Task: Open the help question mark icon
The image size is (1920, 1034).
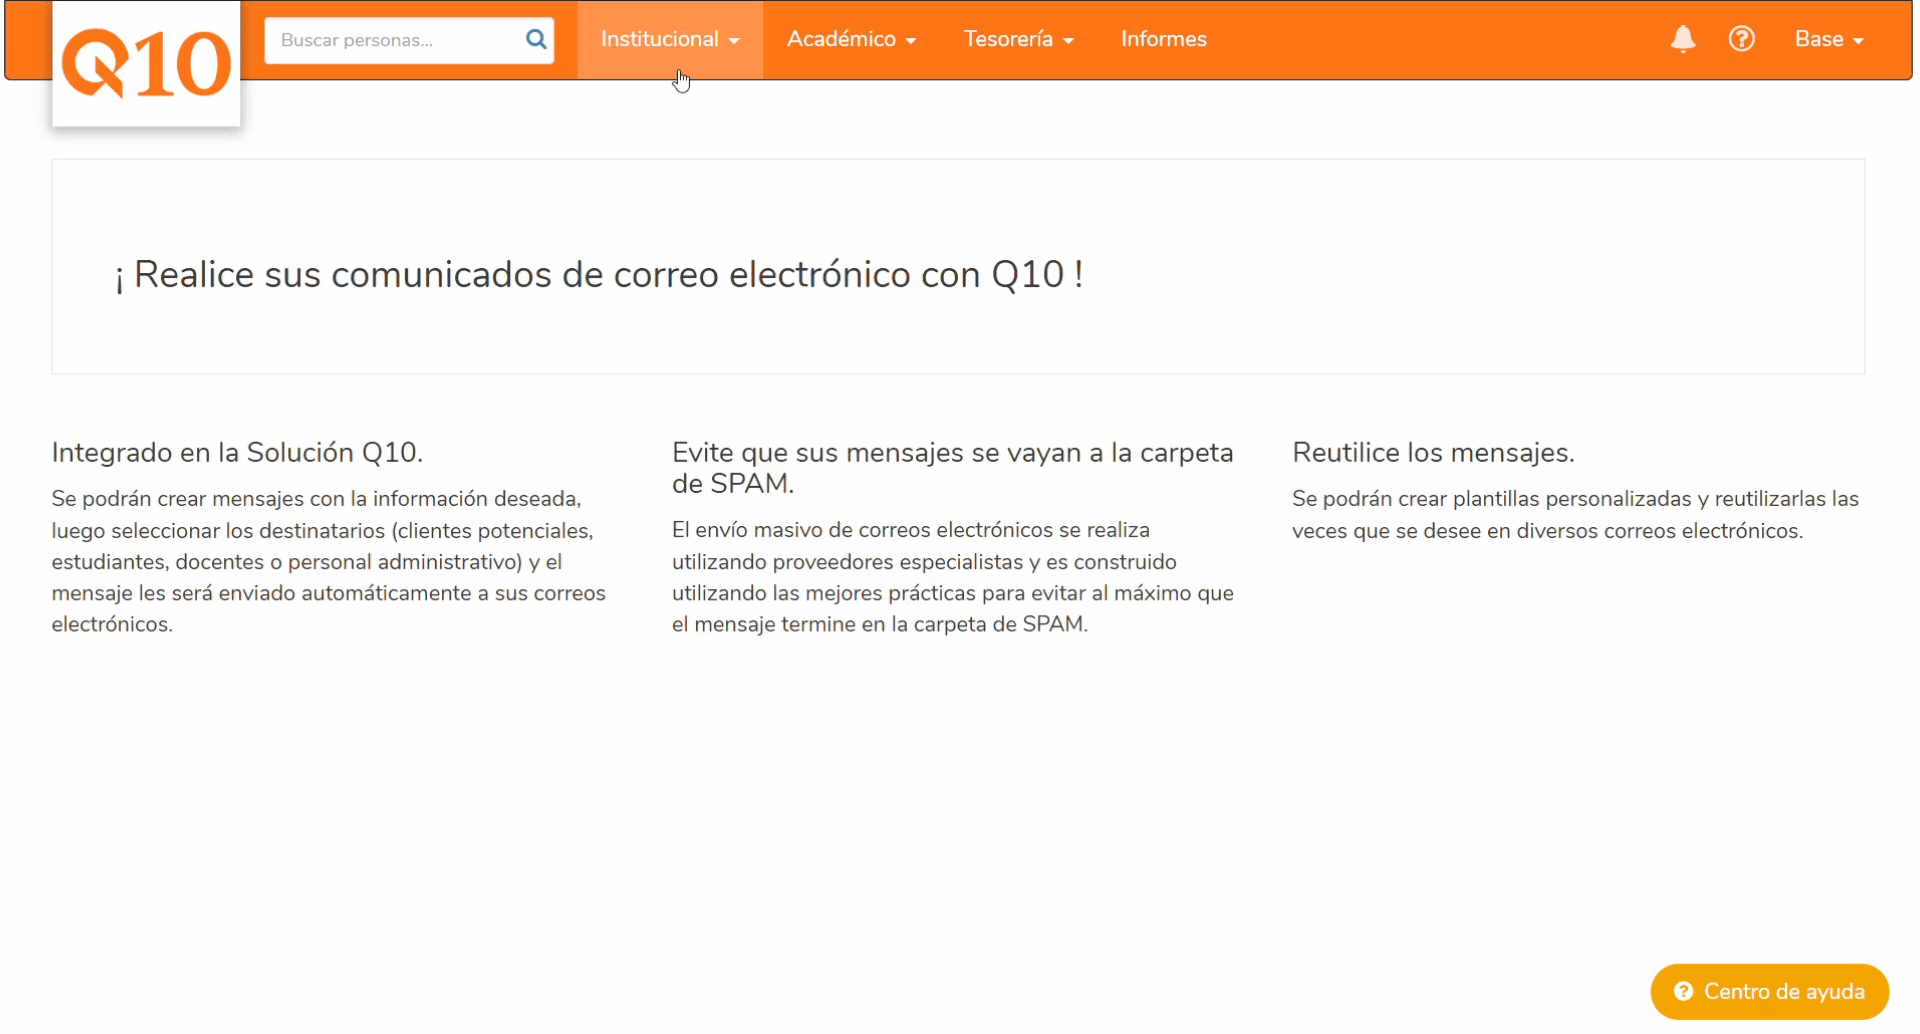Action: 1741,39
